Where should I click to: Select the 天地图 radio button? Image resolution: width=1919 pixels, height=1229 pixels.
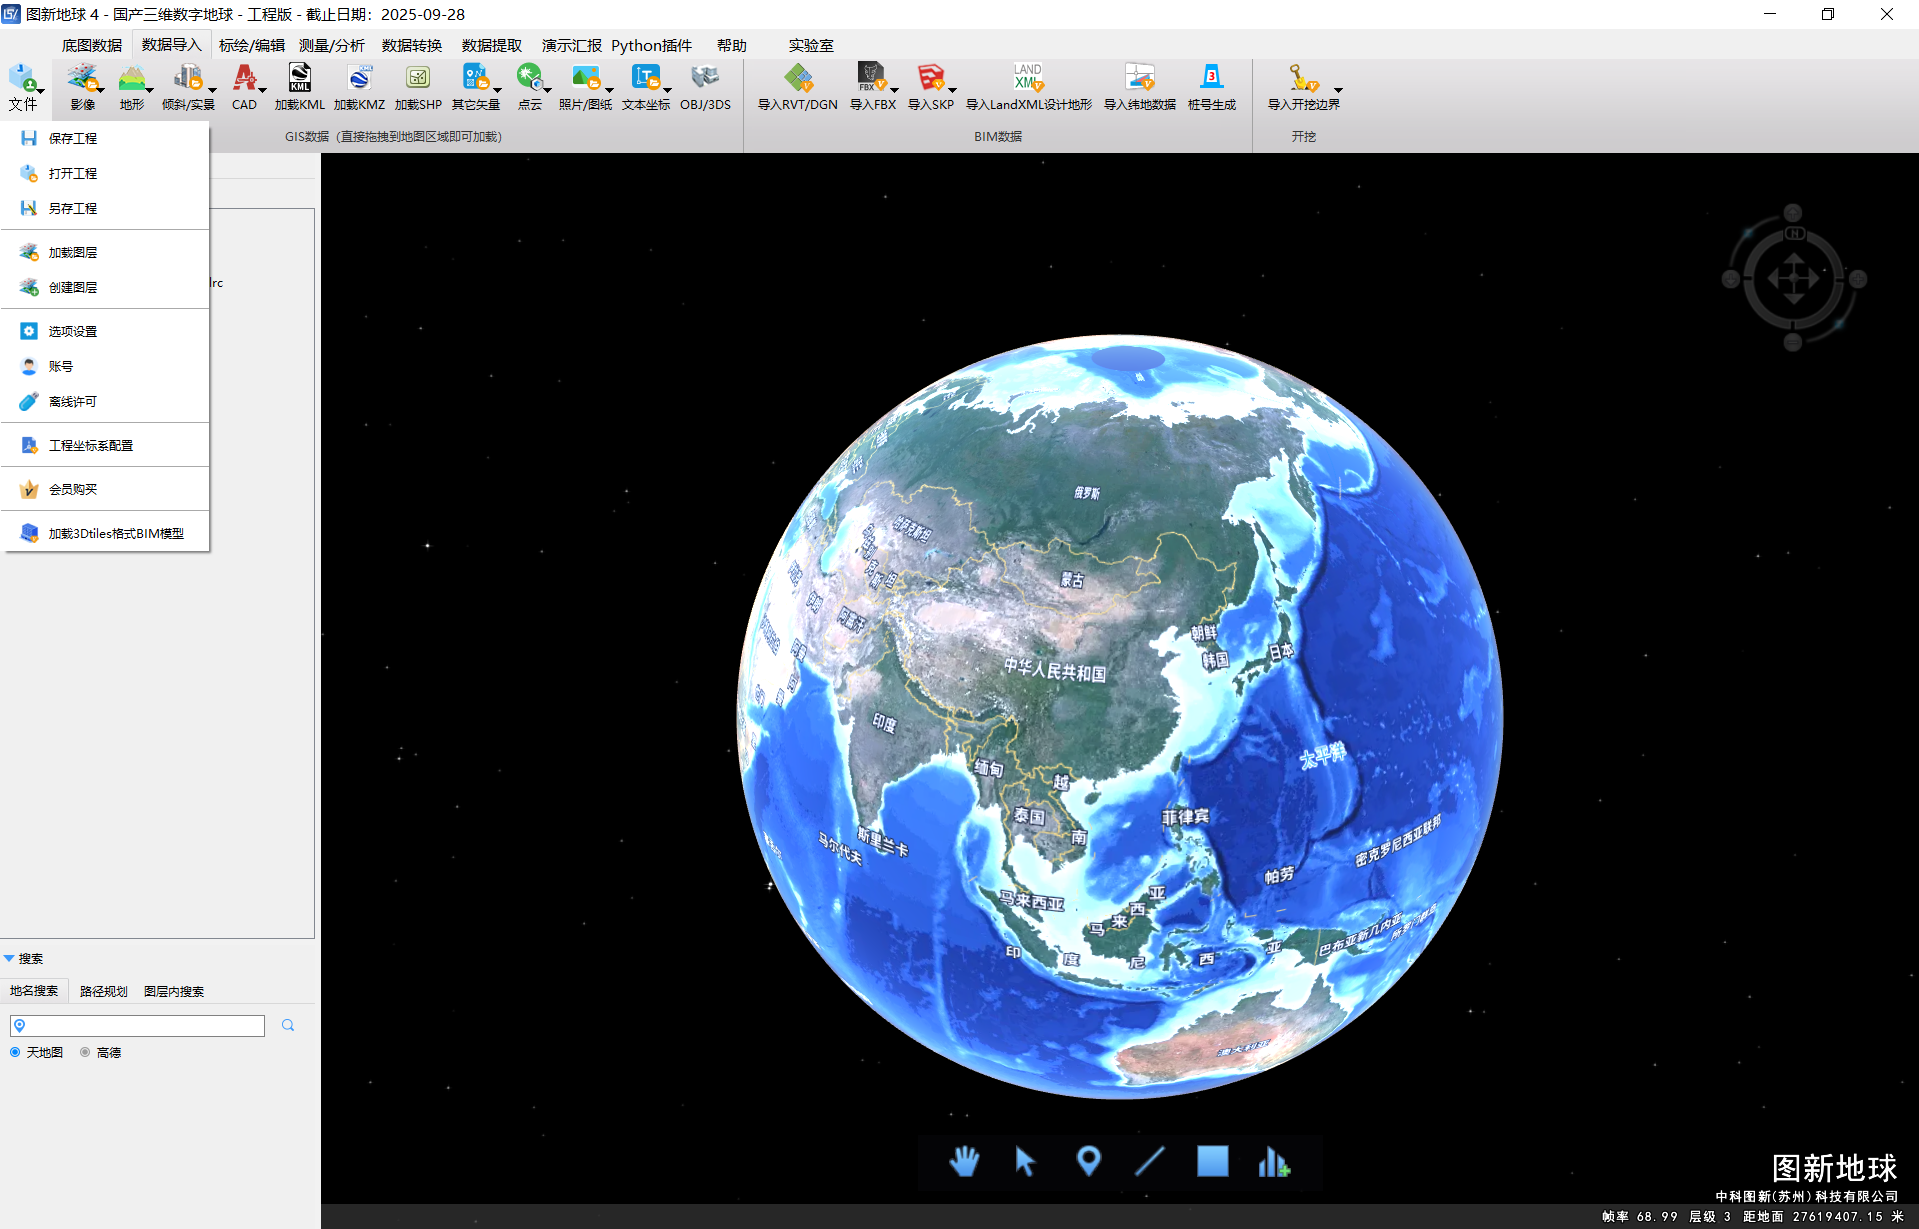pos(15,1052)
